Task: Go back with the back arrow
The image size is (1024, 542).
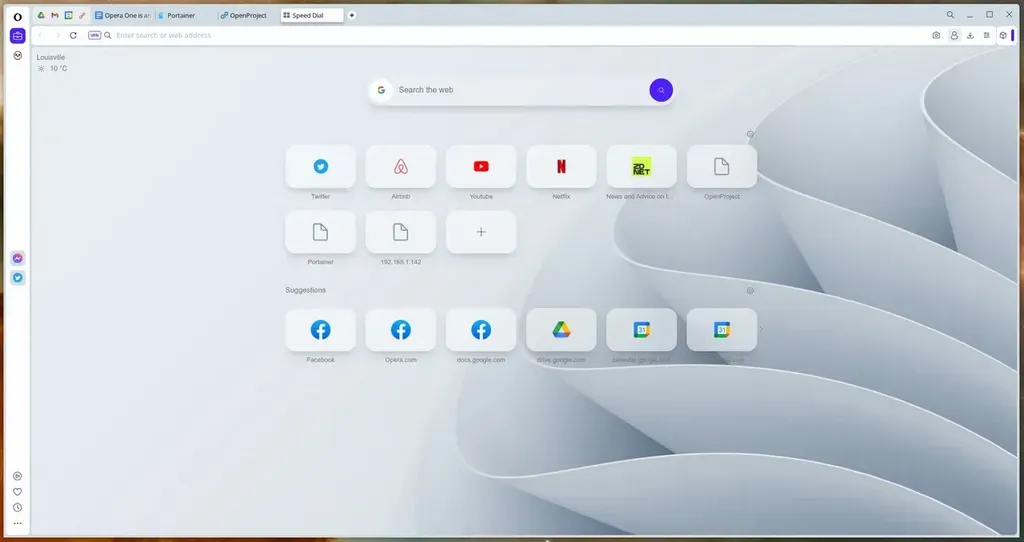Action: pyautogui.click(x=40, y=35)
